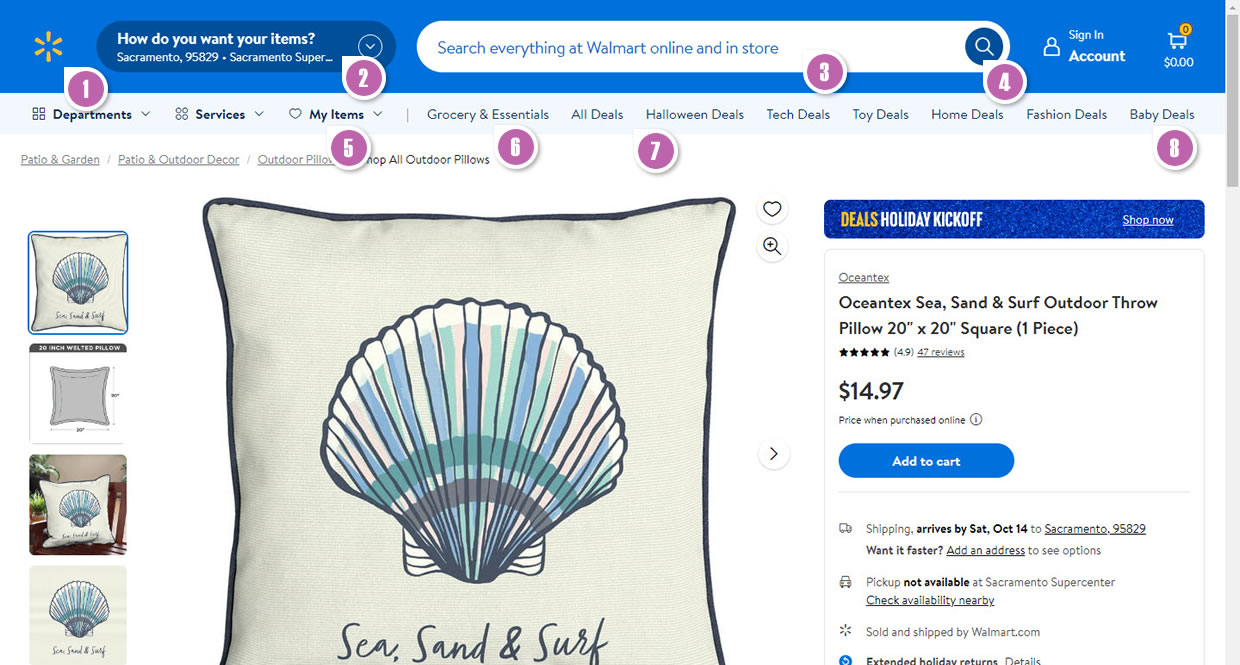Click the search magnifier button
Image resolution: width=1240 pixels, height=665 pixels.
(x=984, y=46)
